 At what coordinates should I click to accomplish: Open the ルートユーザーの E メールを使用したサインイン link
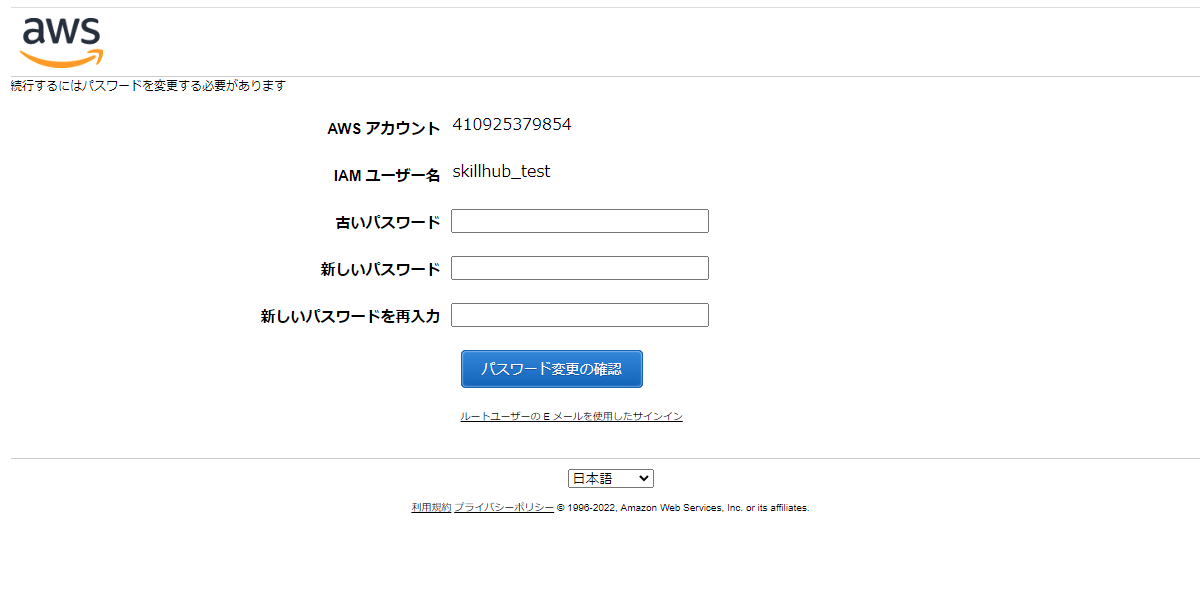pos(571,416)
